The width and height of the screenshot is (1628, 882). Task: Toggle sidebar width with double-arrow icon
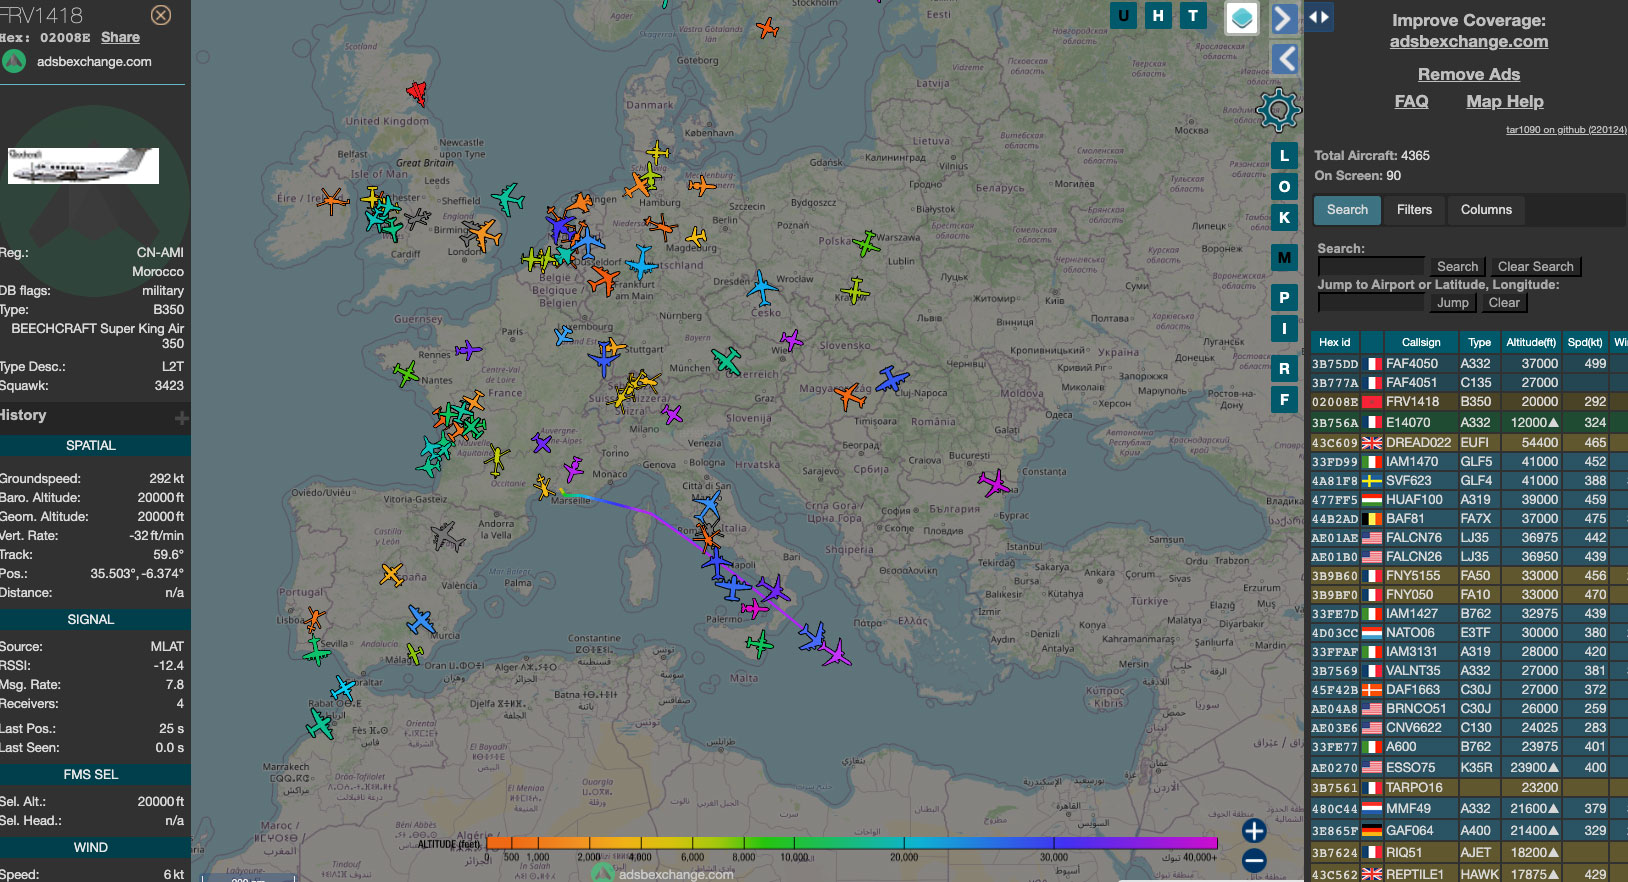1318,17
